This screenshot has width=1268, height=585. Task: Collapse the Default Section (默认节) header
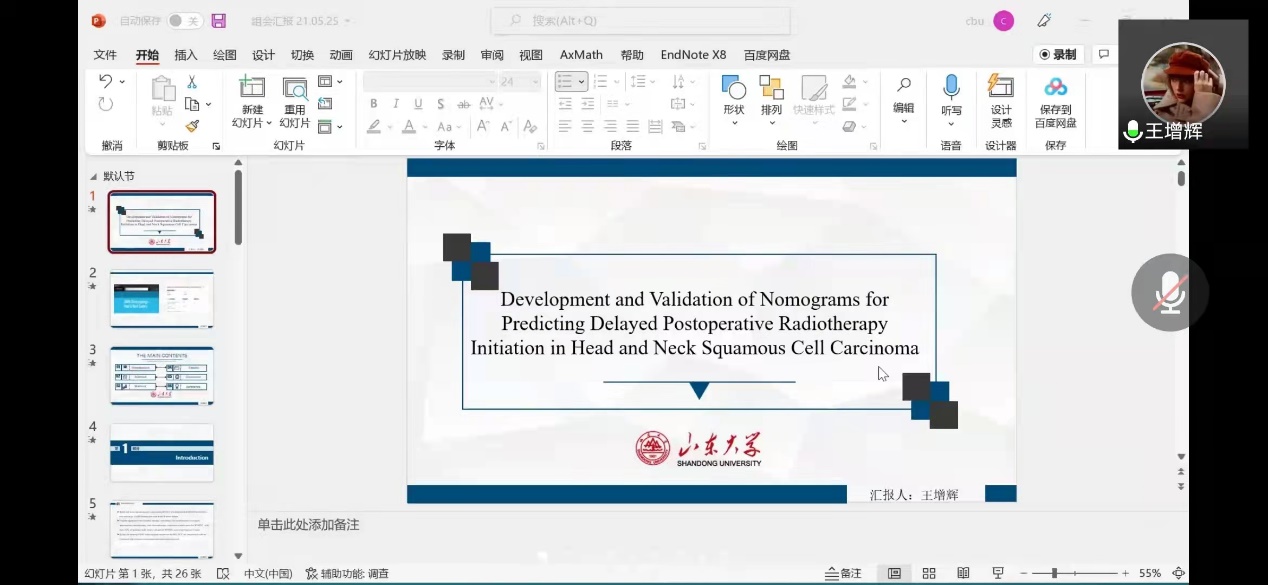coord(95,176)
